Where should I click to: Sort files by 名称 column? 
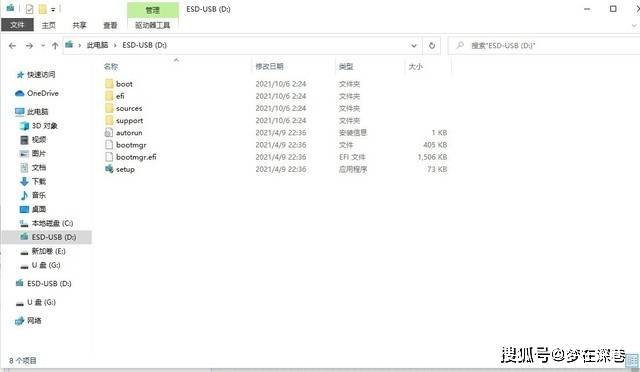tap(111, 66)
